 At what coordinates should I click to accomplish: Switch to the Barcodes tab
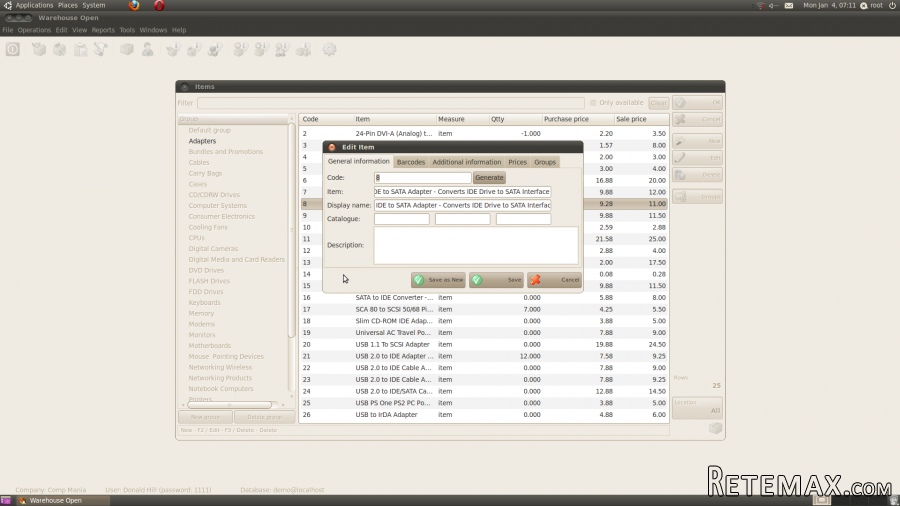coord(411,162)
